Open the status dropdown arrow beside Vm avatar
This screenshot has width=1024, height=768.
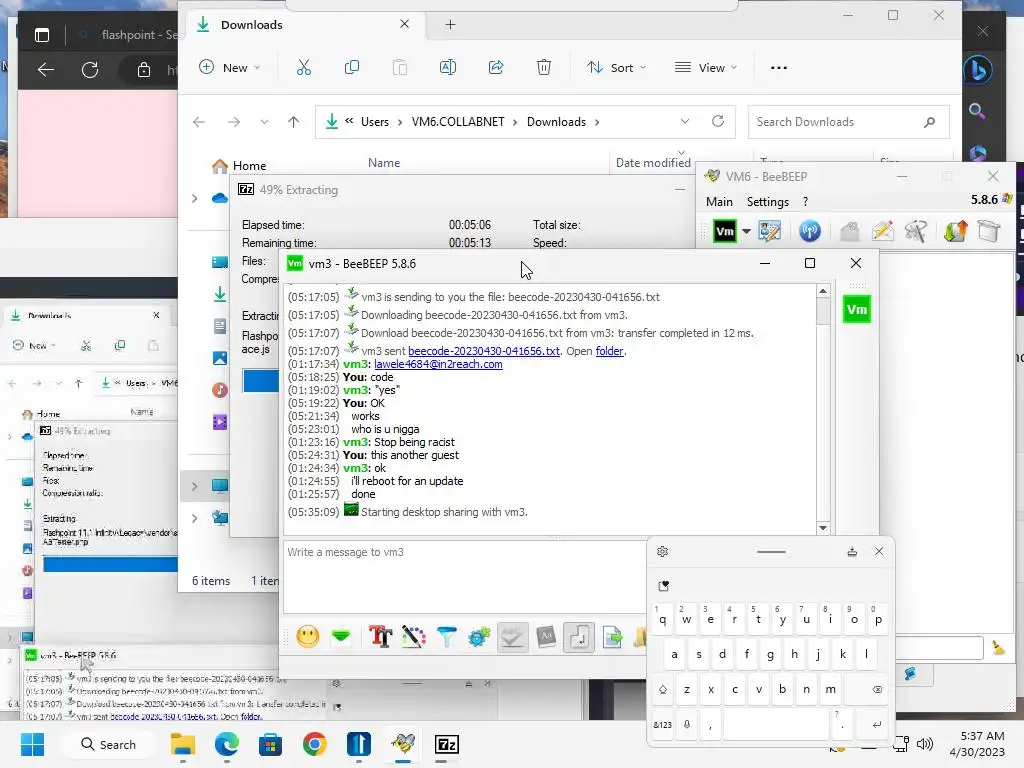tap(746, 231)
